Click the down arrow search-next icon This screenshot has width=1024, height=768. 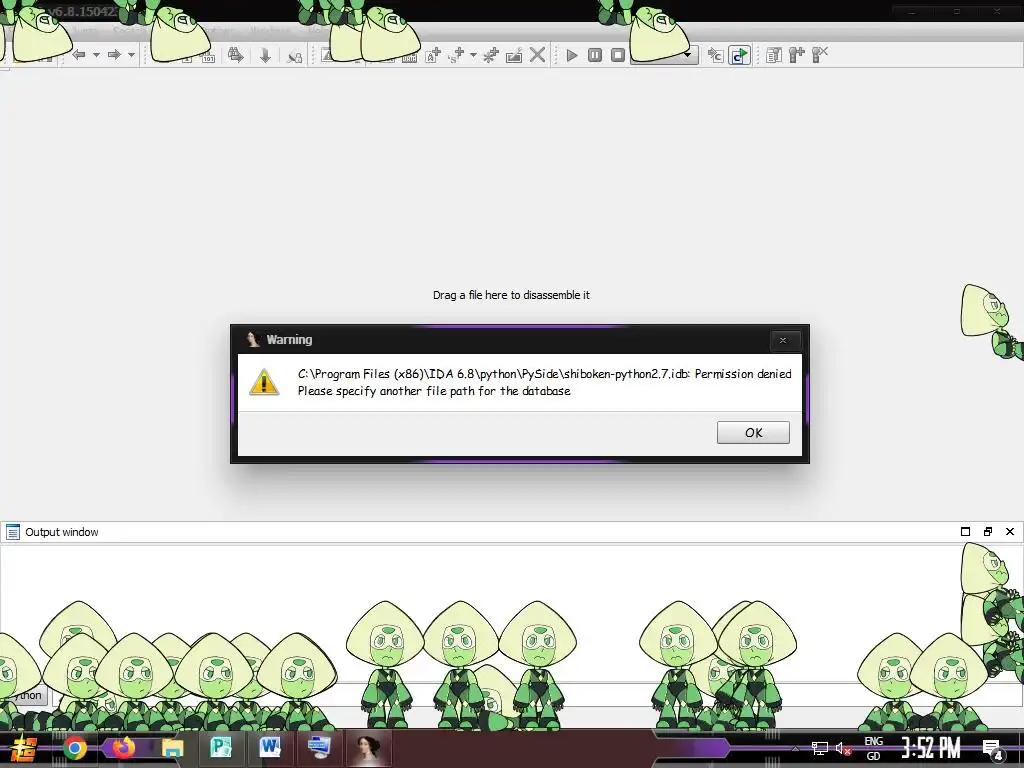(x=265, y=56)
